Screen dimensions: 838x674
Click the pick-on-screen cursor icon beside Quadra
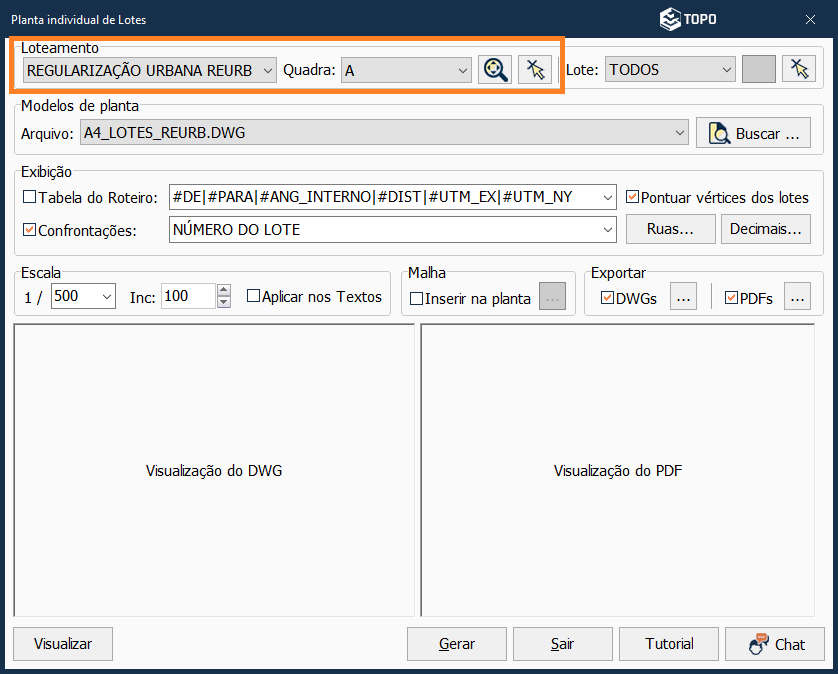pos(535,69)
